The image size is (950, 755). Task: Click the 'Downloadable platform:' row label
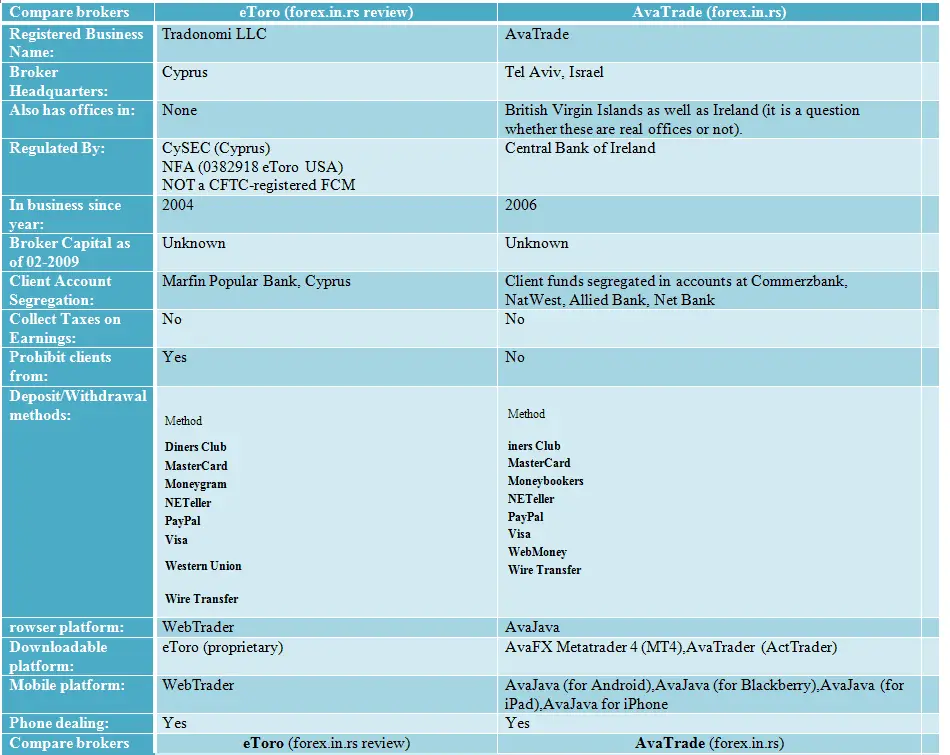point(58,656)
